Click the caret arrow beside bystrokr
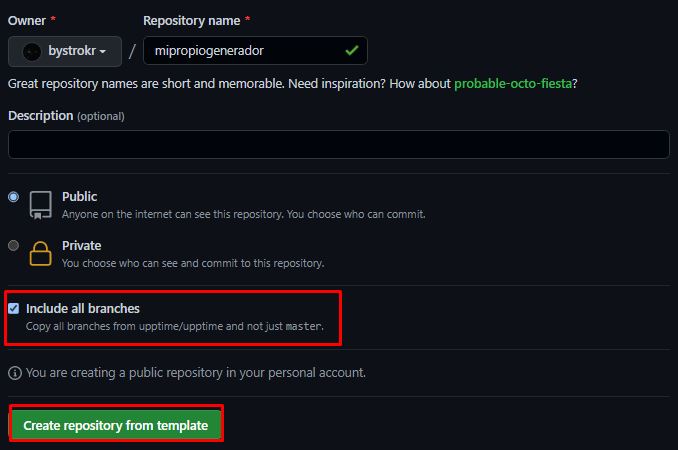The height and width of the screenshot is (450, 678). 102,52
